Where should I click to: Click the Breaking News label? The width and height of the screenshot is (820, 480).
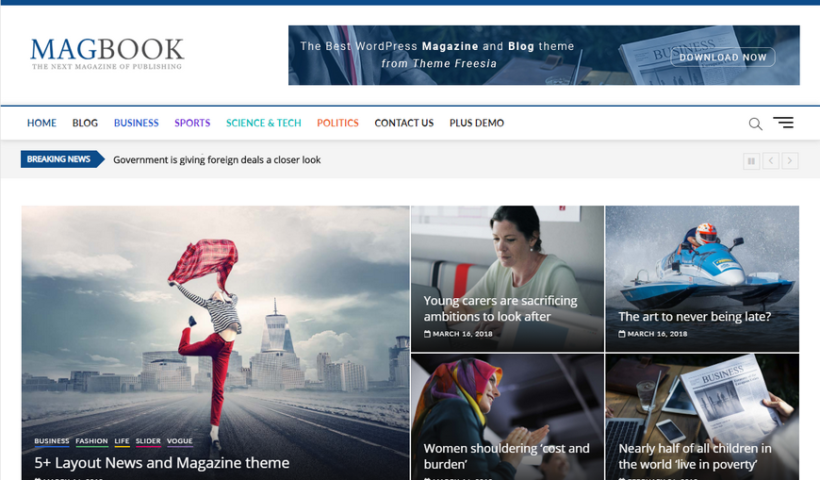[x=62, y=159]
